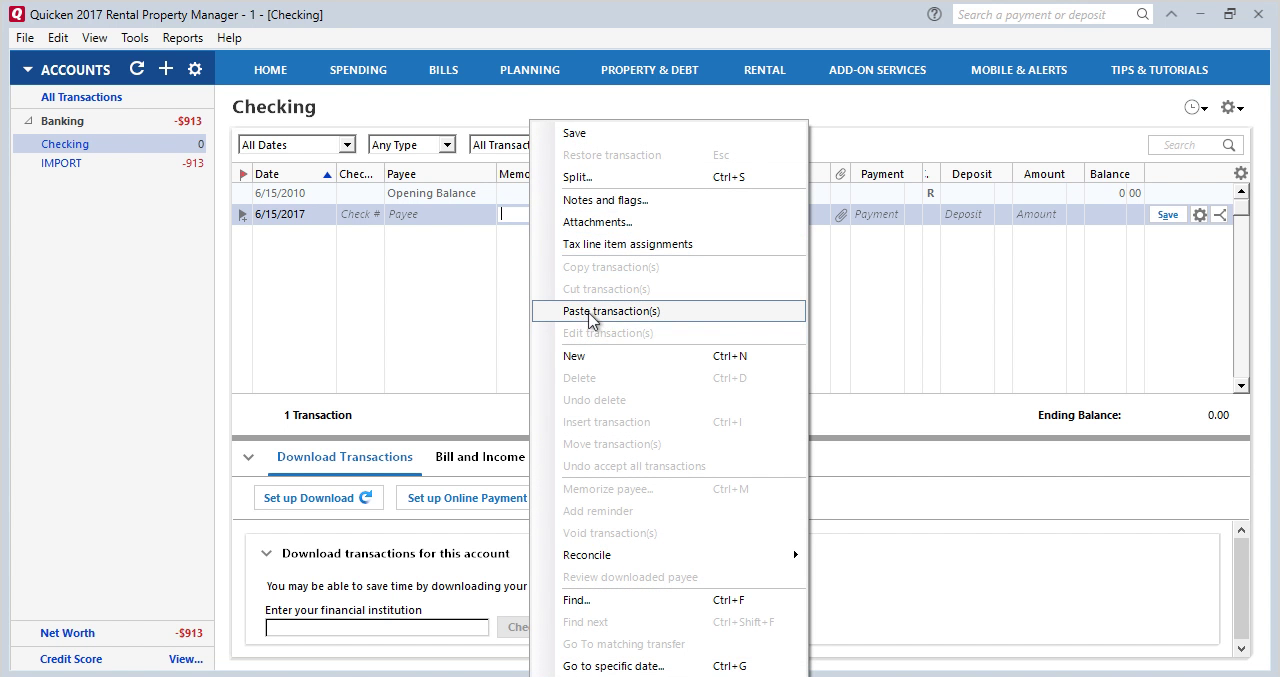
Task: Collapse Download transactions for this account section
Action: [x=266, y=553]
